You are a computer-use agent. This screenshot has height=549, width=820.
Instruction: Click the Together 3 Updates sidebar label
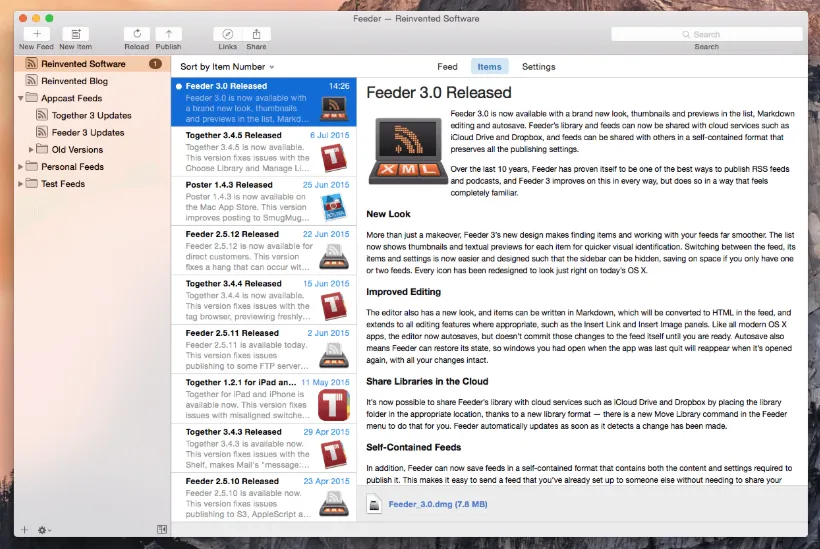click(x=92, y=115)
